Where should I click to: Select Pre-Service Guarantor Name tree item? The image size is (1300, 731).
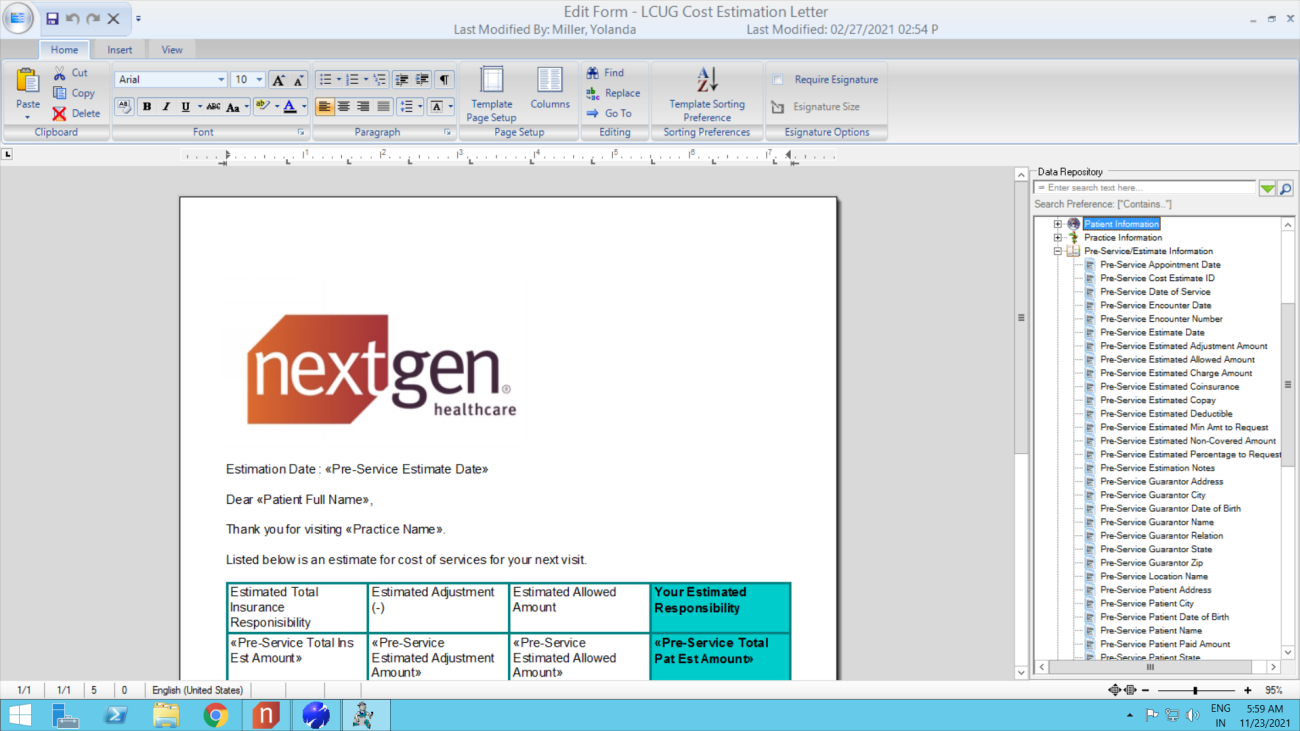click(x=1157, y=522)
